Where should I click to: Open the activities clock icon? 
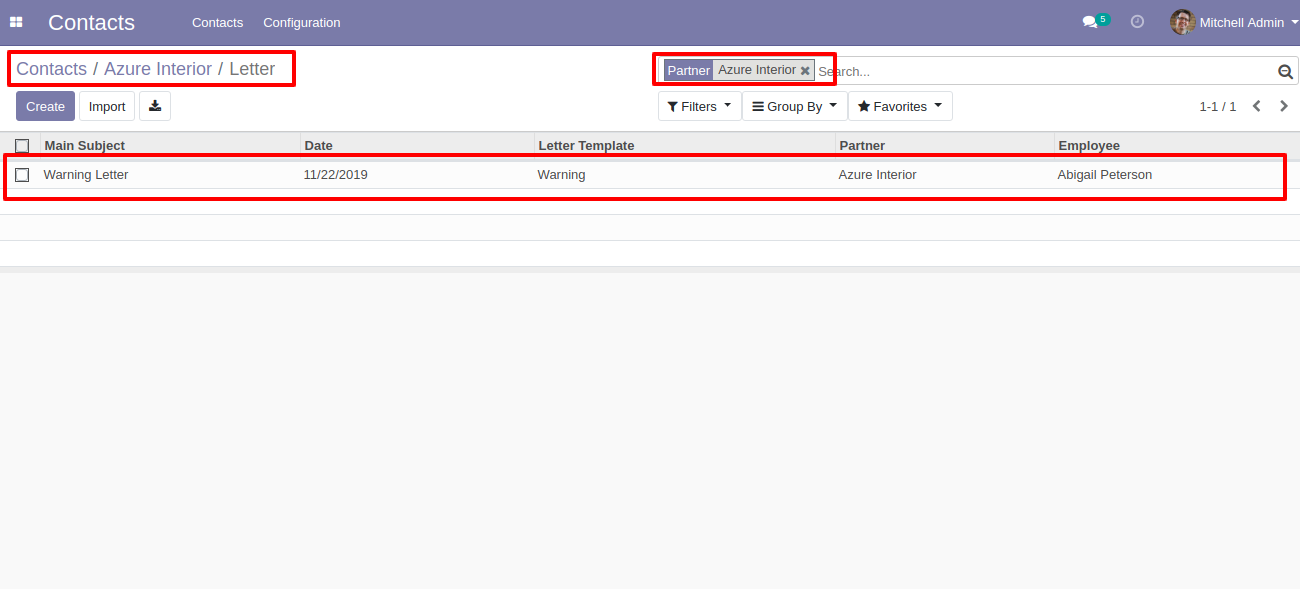(x=1137, y=21)
